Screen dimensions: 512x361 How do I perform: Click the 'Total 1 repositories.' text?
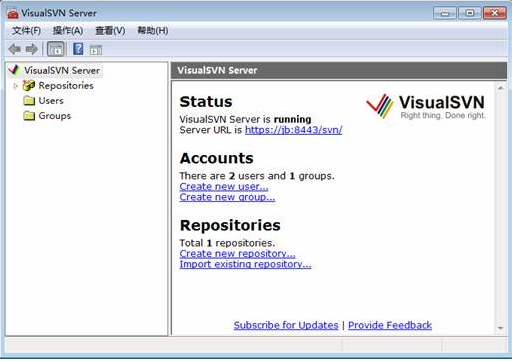coord(227,243)
